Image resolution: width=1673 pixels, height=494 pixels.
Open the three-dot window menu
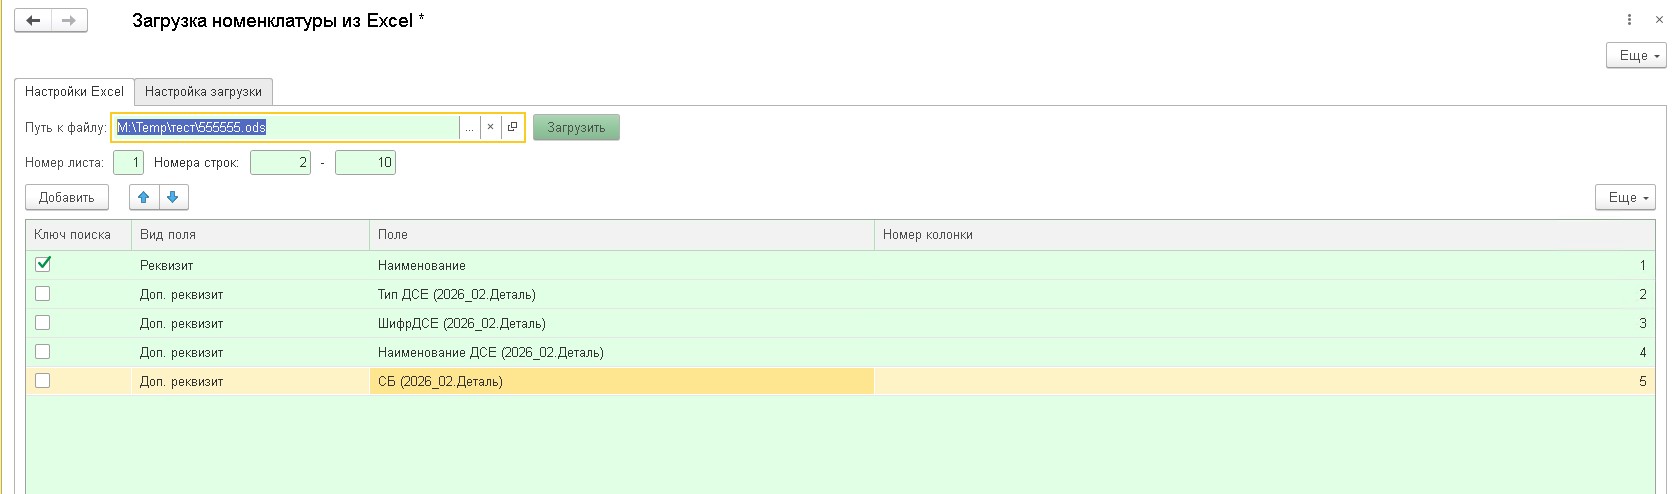(1629, 20)
